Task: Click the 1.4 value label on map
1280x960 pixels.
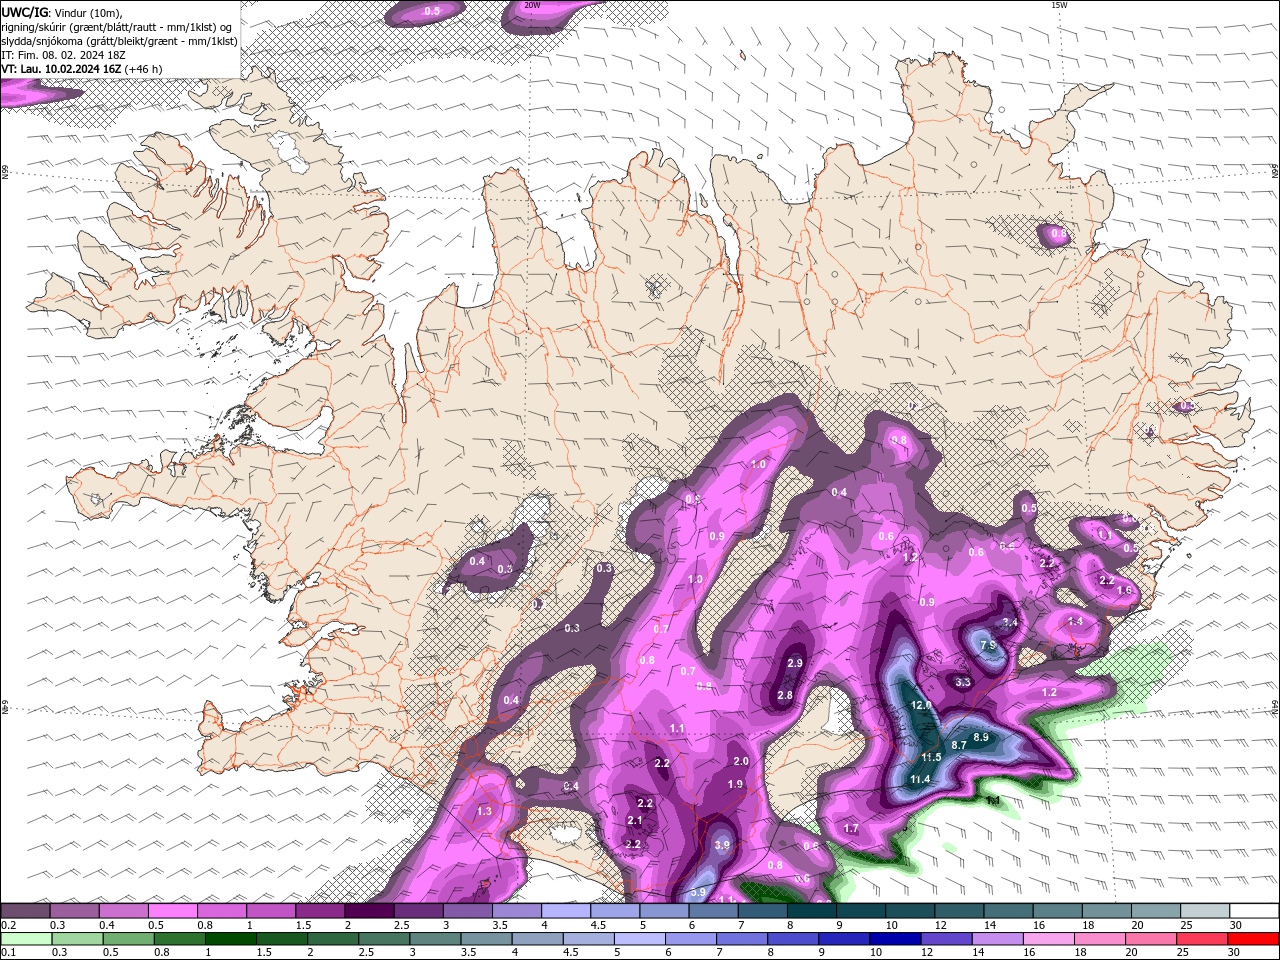Action: pos(1075,621)
